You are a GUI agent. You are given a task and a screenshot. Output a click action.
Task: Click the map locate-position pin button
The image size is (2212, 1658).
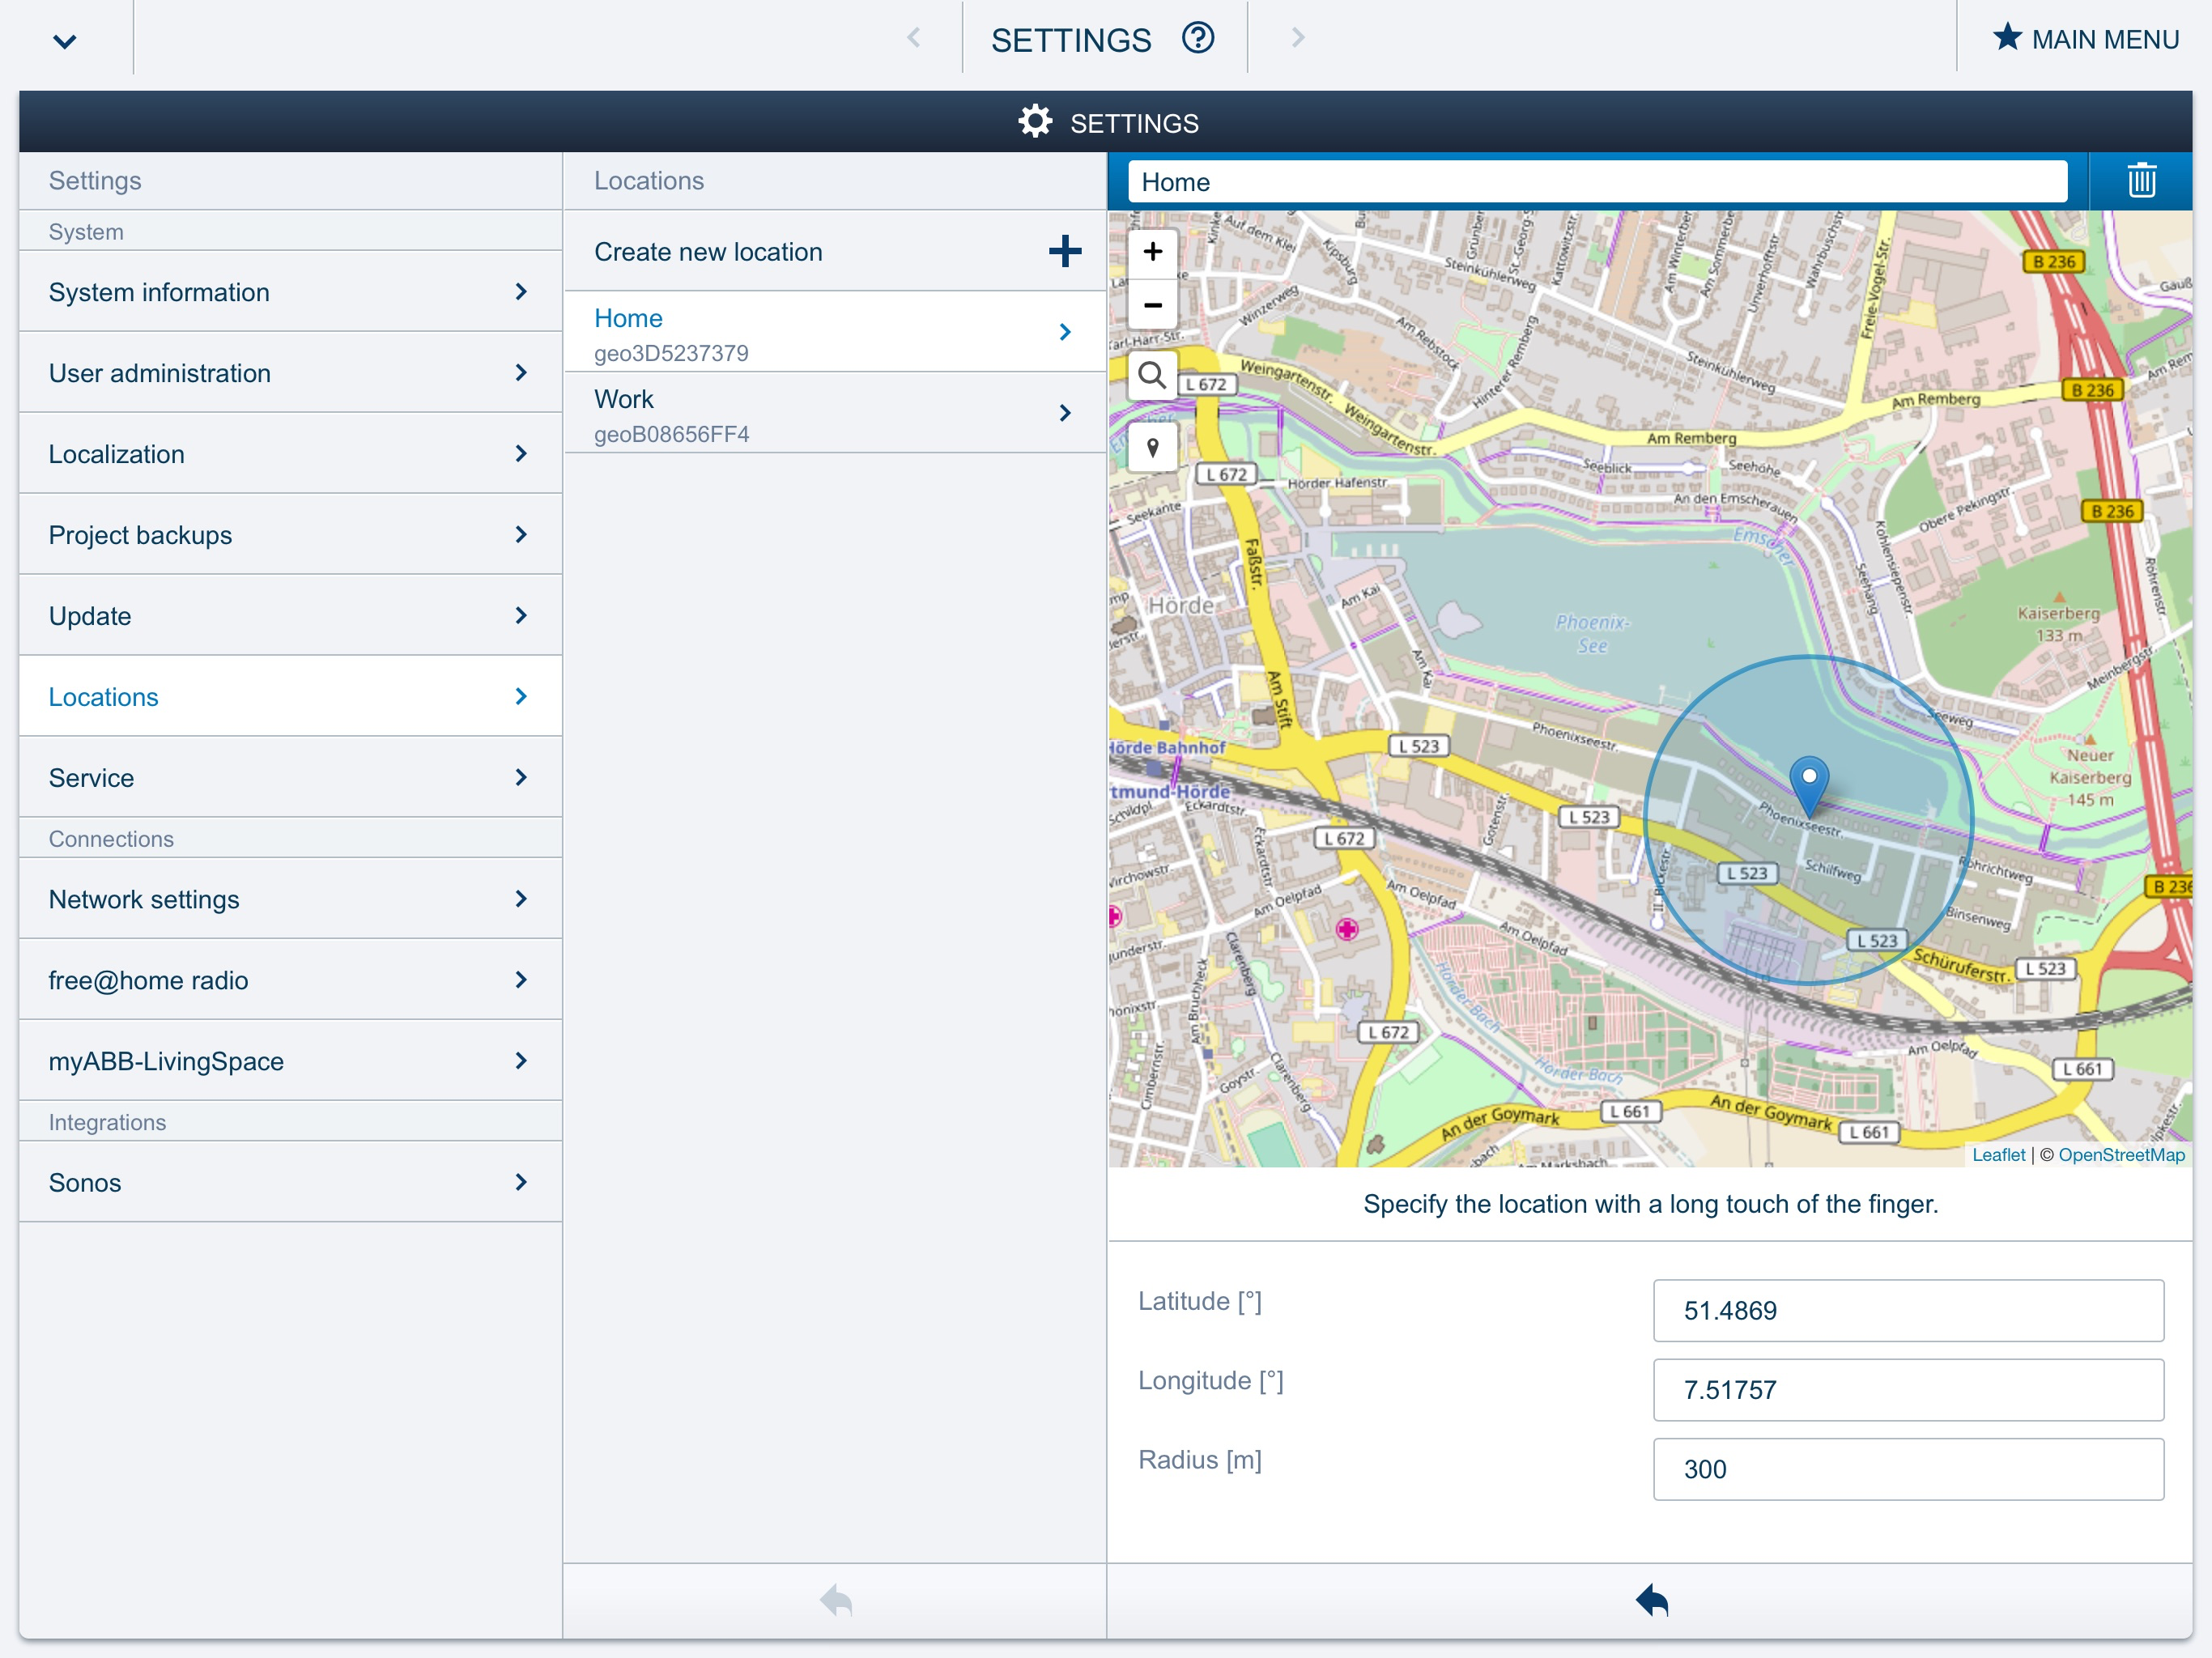click(x=1153, y=447)
